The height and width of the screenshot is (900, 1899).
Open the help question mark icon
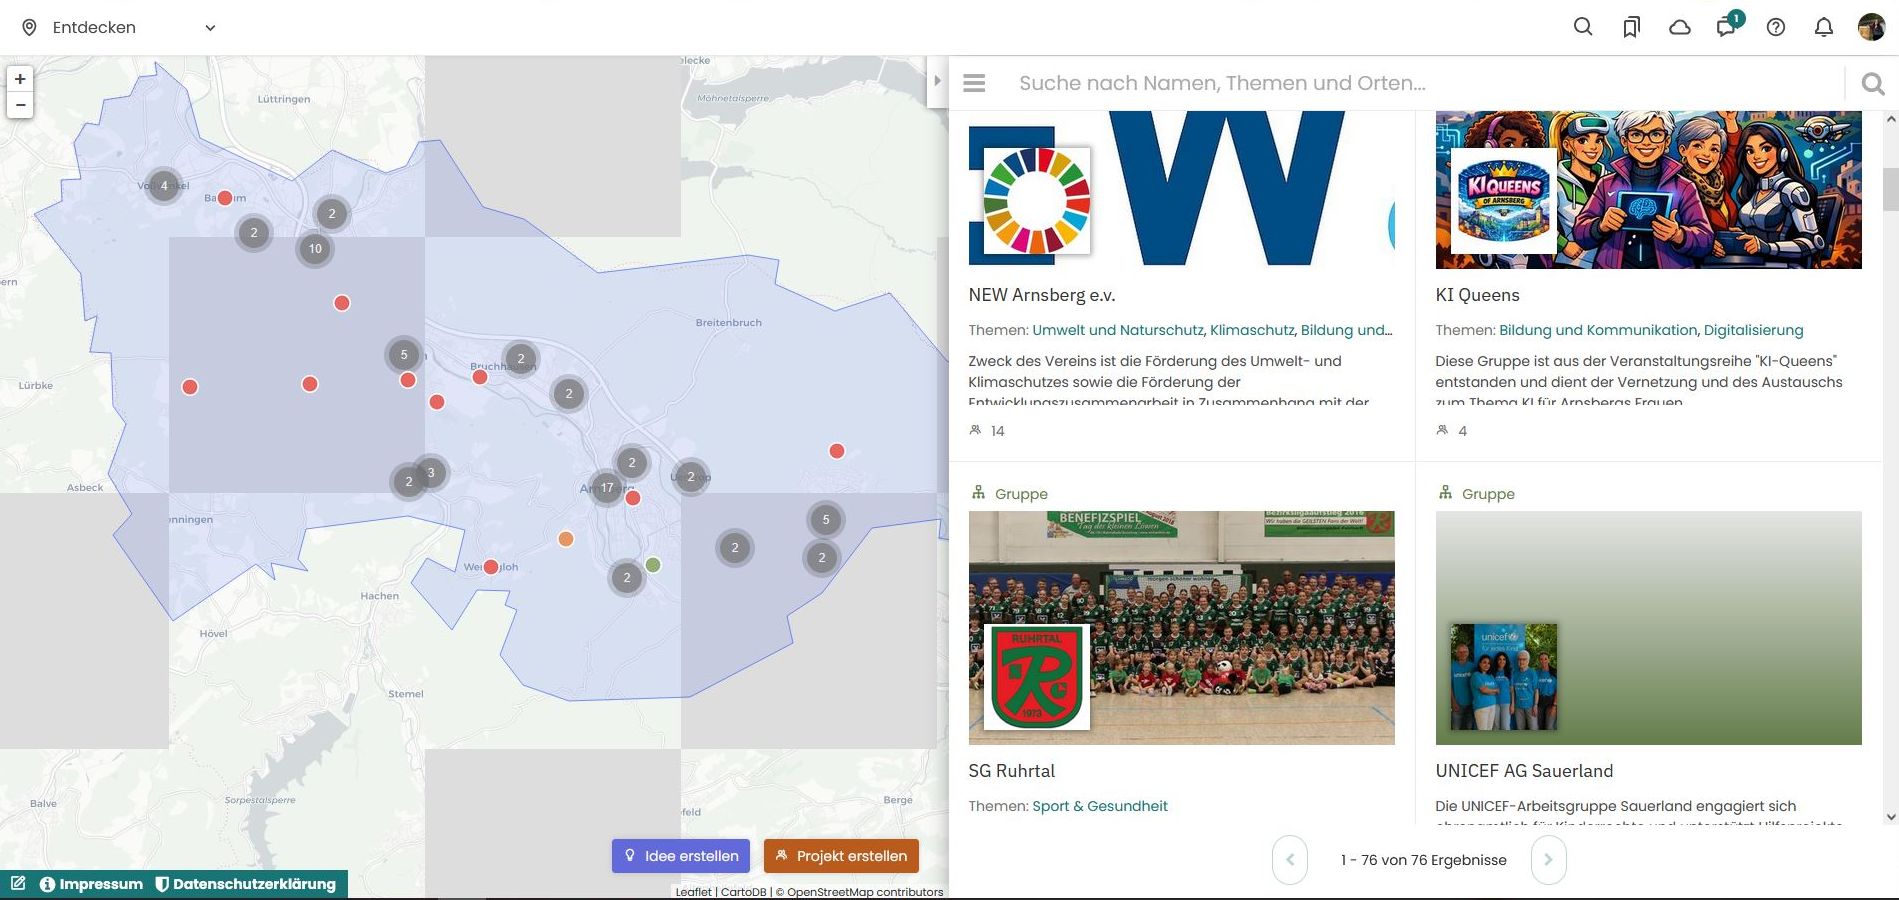coord(1776,27)
